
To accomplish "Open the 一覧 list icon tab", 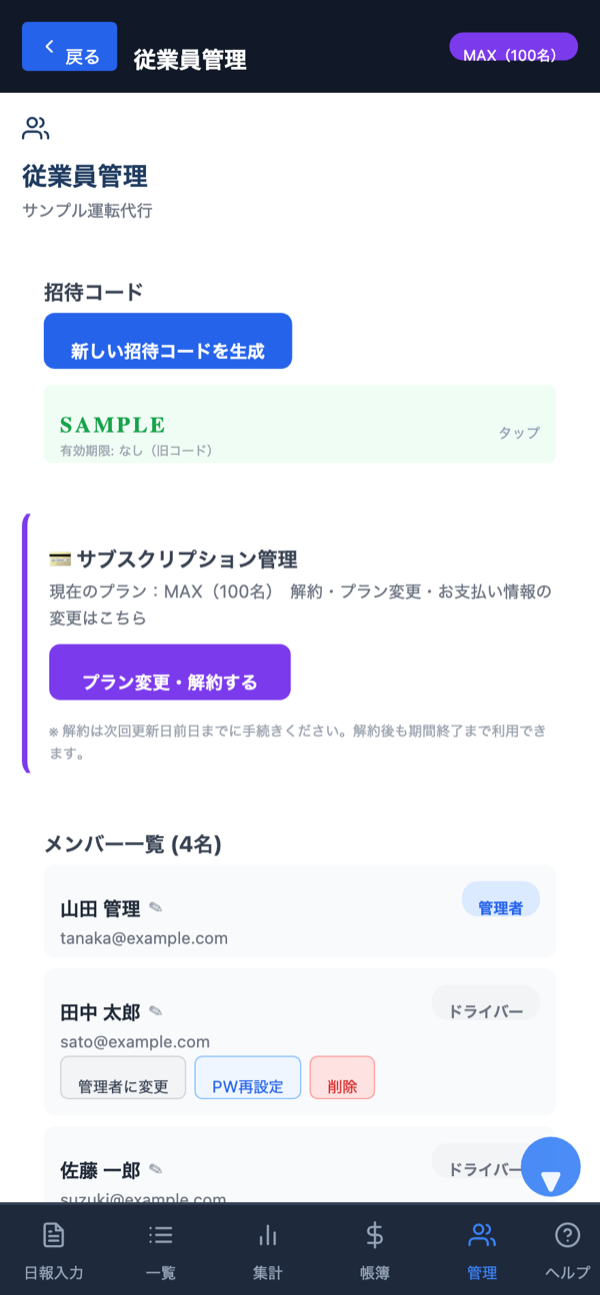I will [160, 1249].
